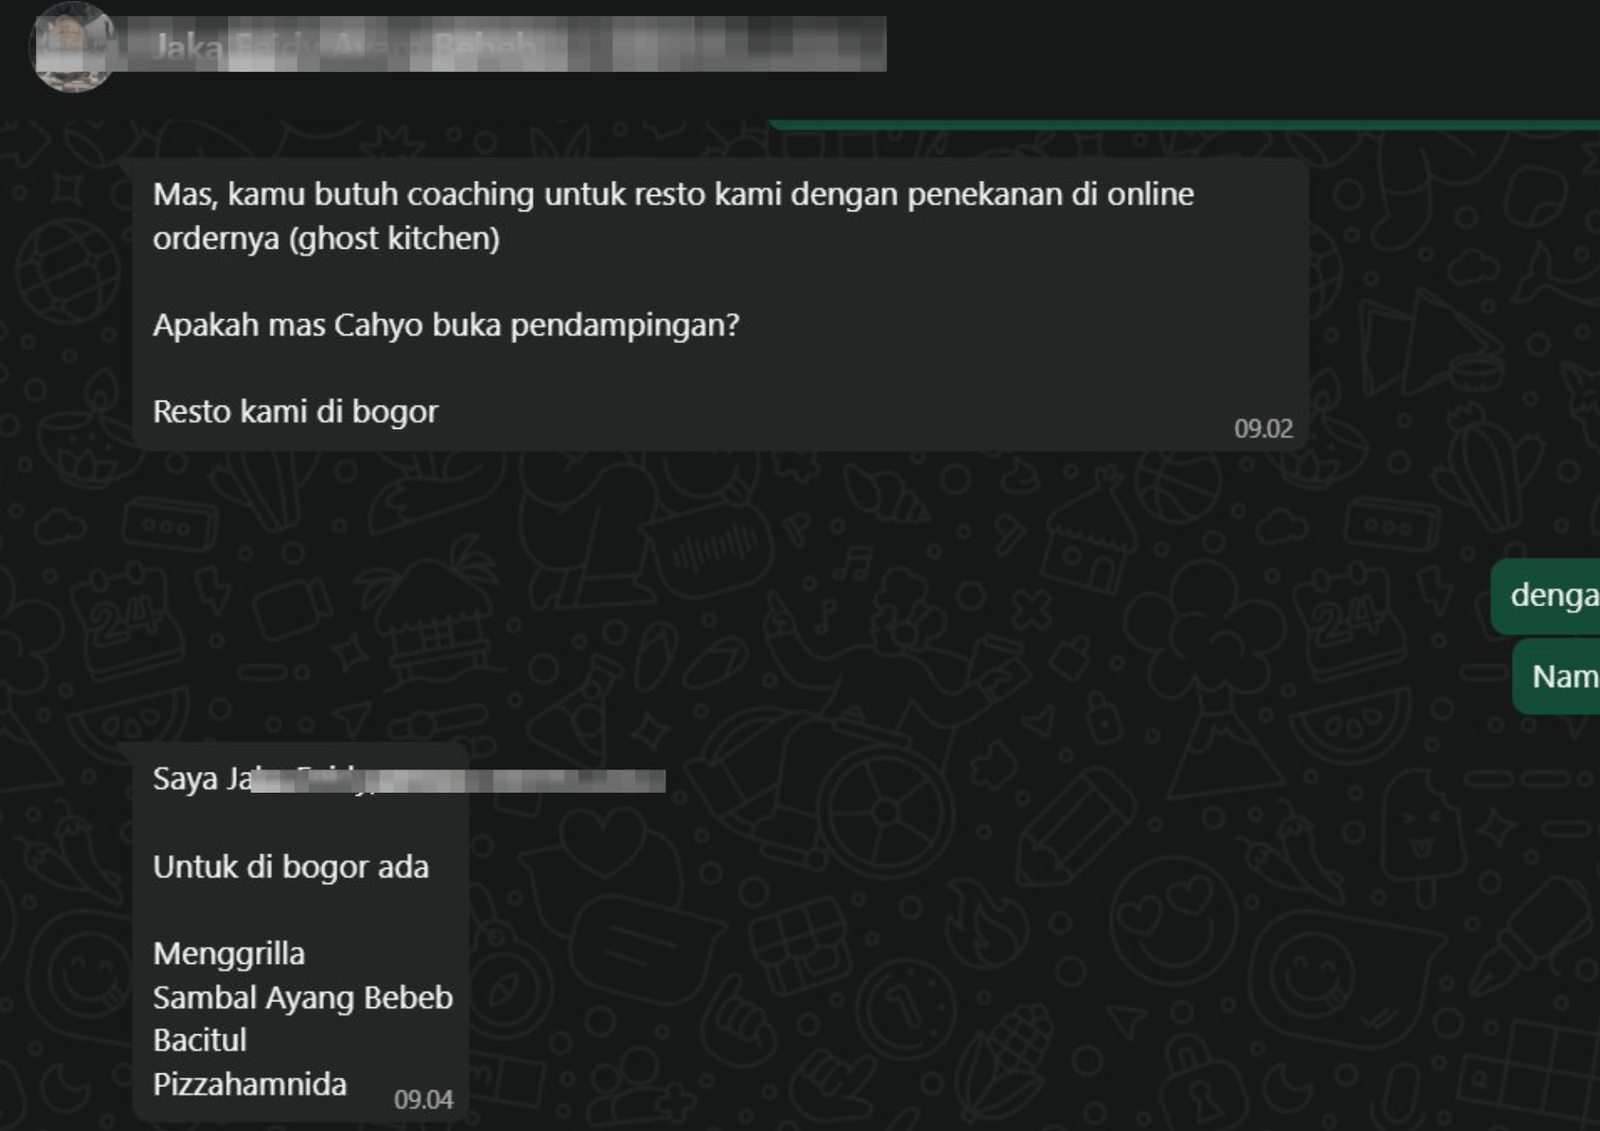This screenshot has height=1131, width=1600.
Task: Click the green outgoing message edge at top
Action: [x=1184, y=125]
